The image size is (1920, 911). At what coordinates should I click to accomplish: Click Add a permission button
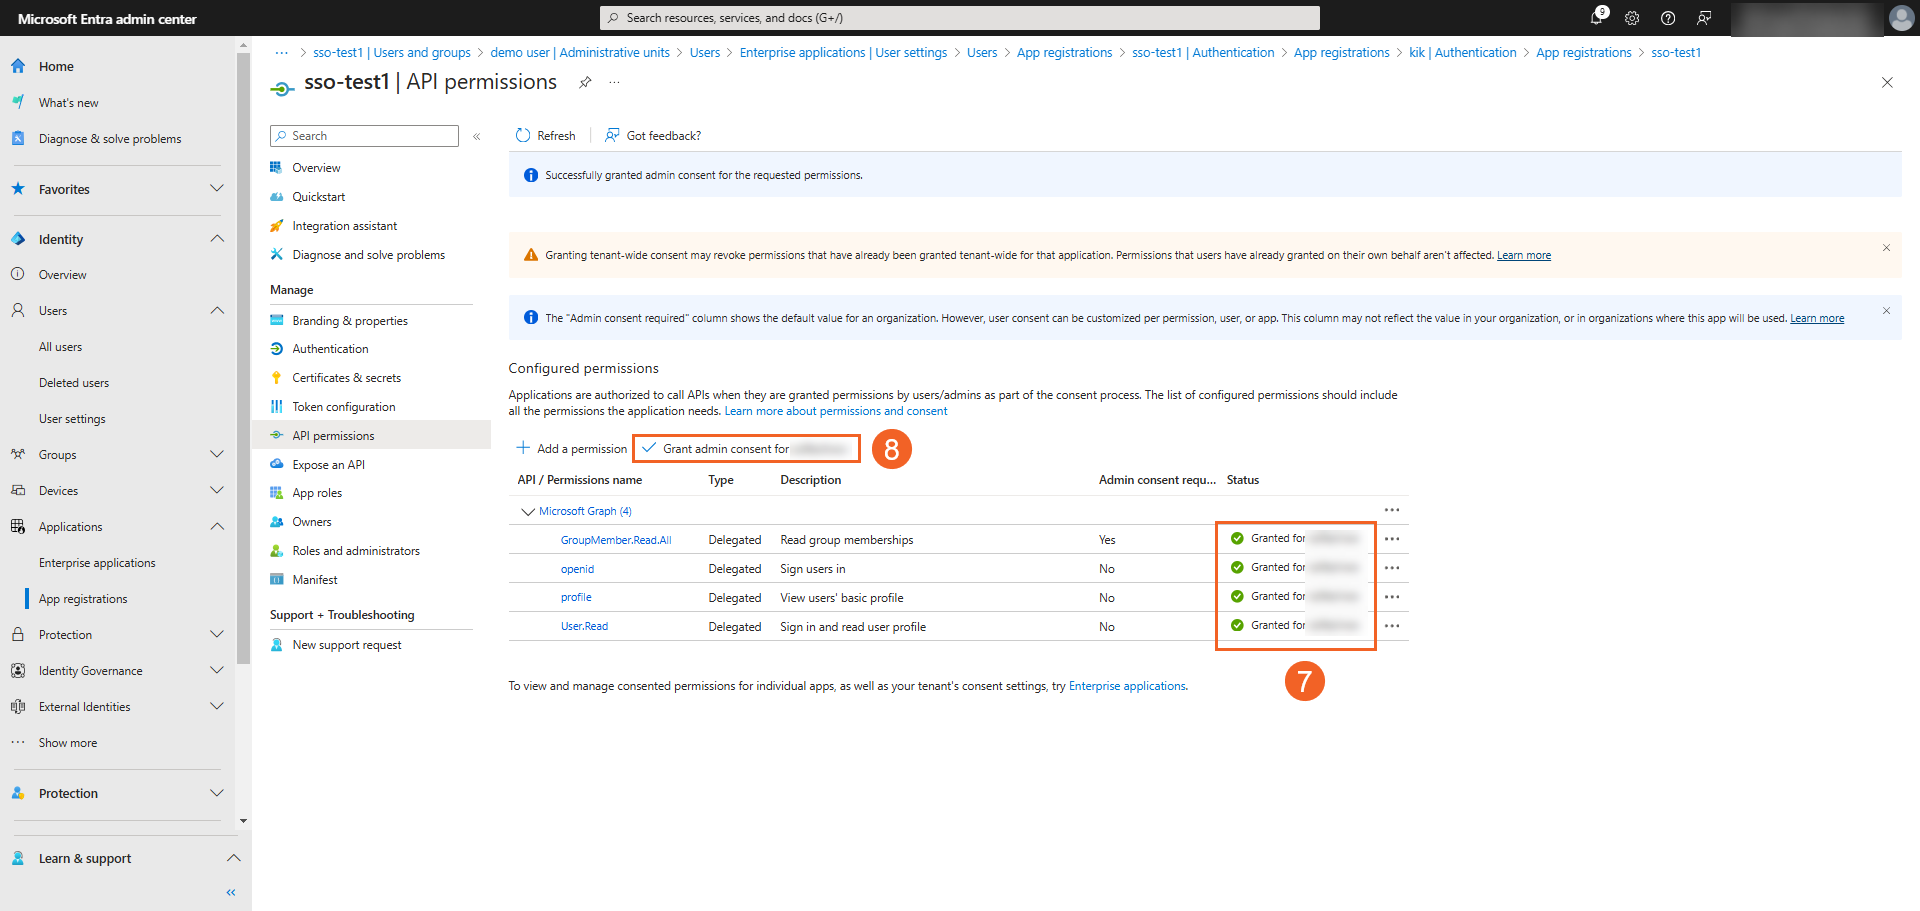tap(572, 449)
